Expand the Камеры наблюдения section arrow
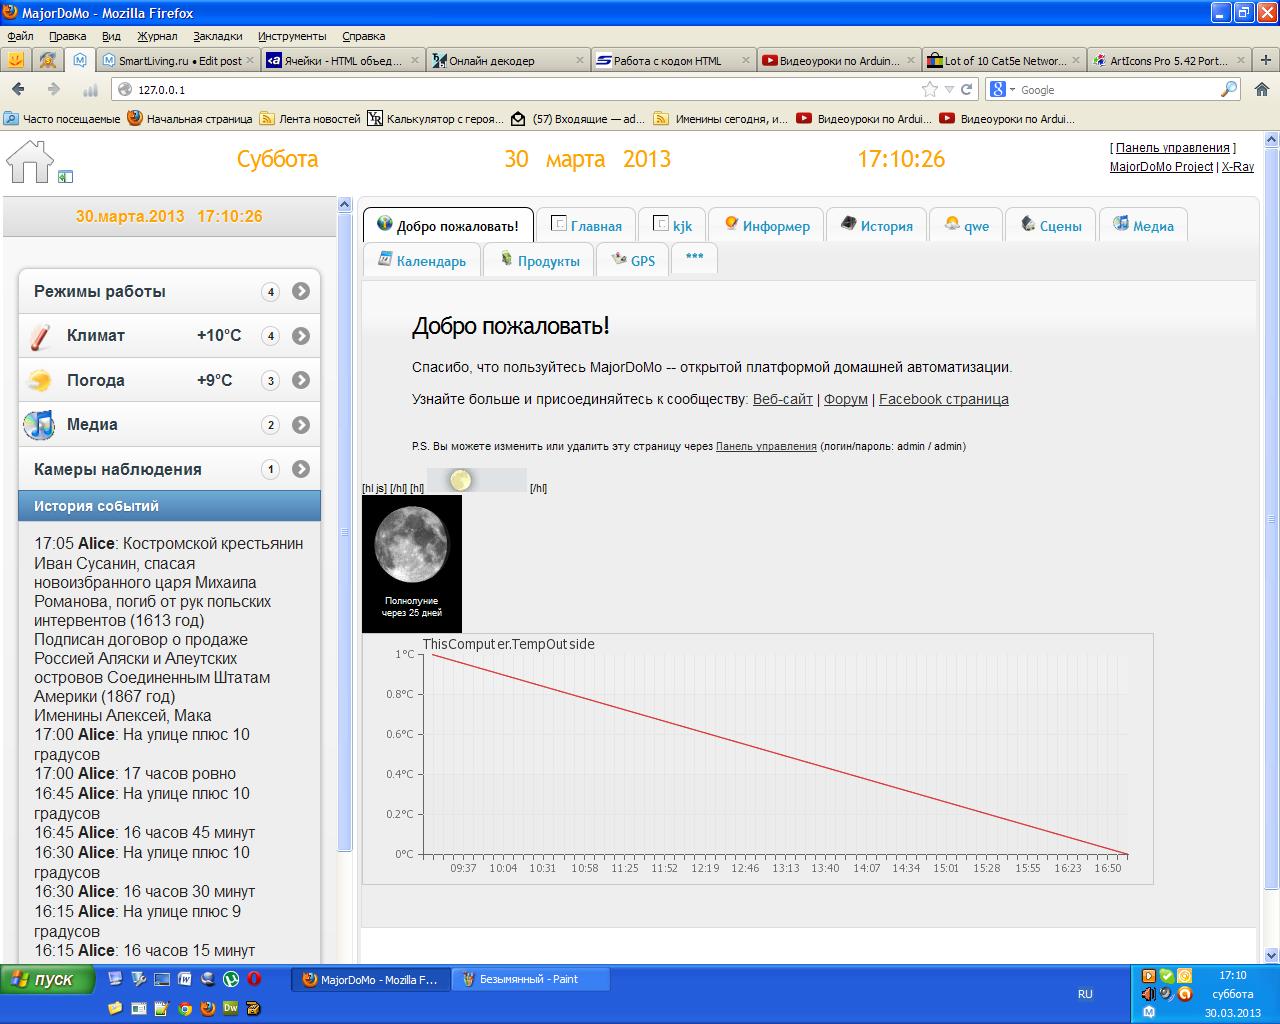 301,469
